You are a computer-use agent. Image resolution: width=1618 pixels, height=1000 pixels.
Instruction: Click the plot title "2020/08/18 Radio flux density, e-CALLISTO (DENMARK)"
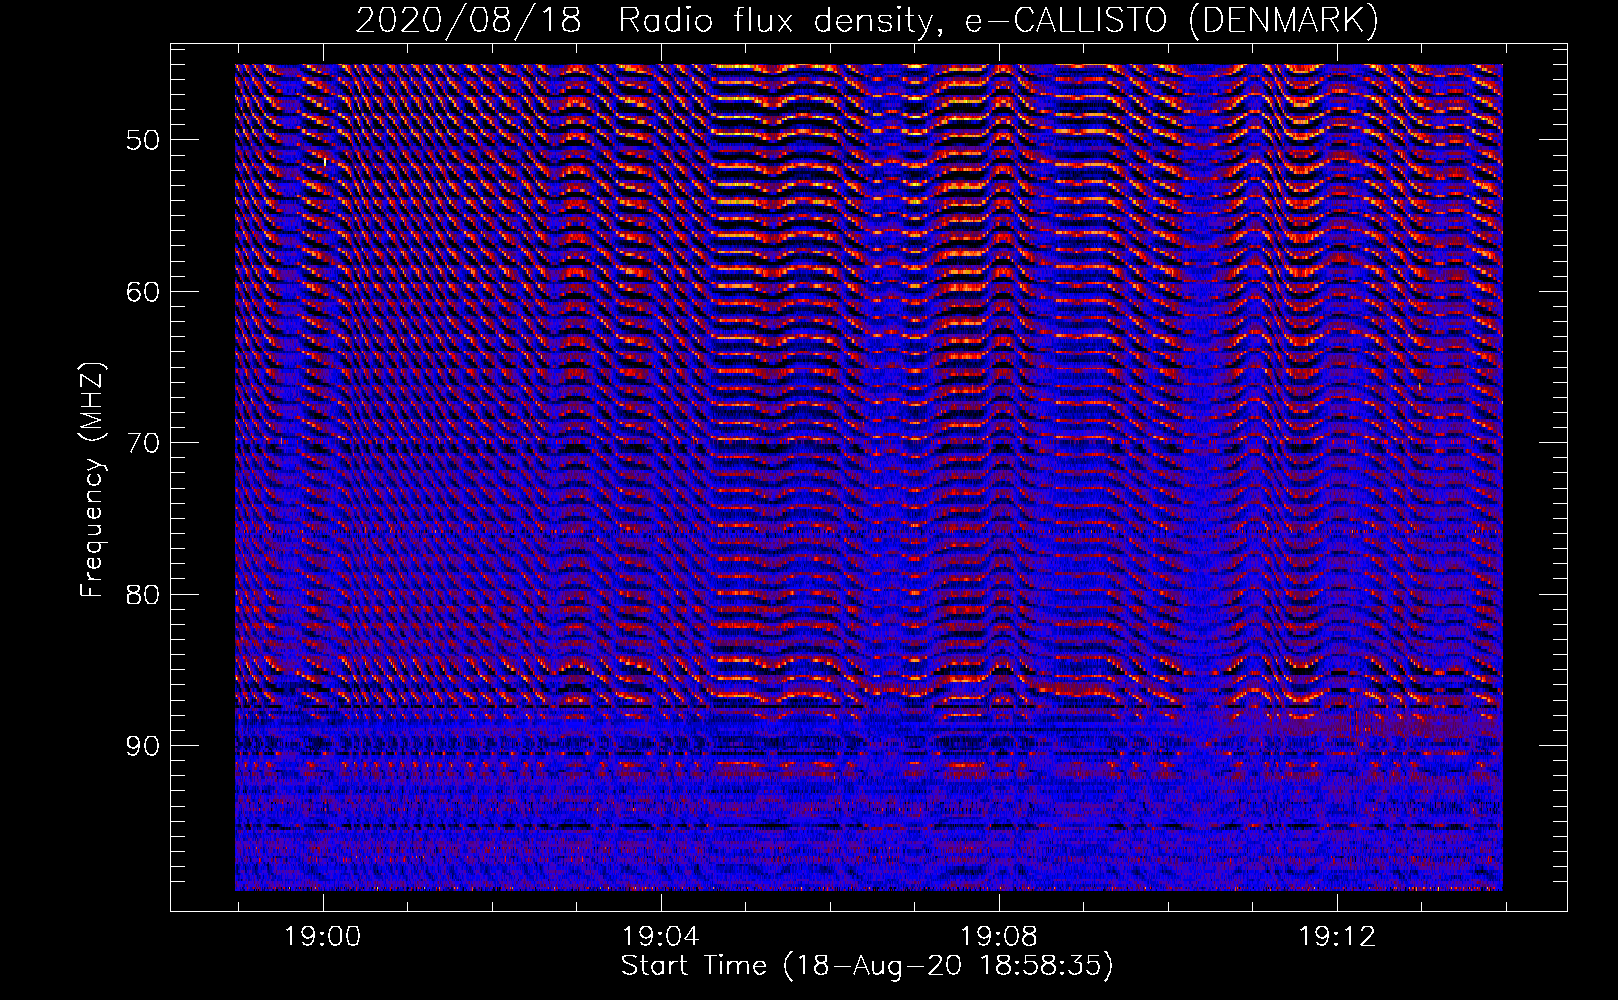click(867, 21)
